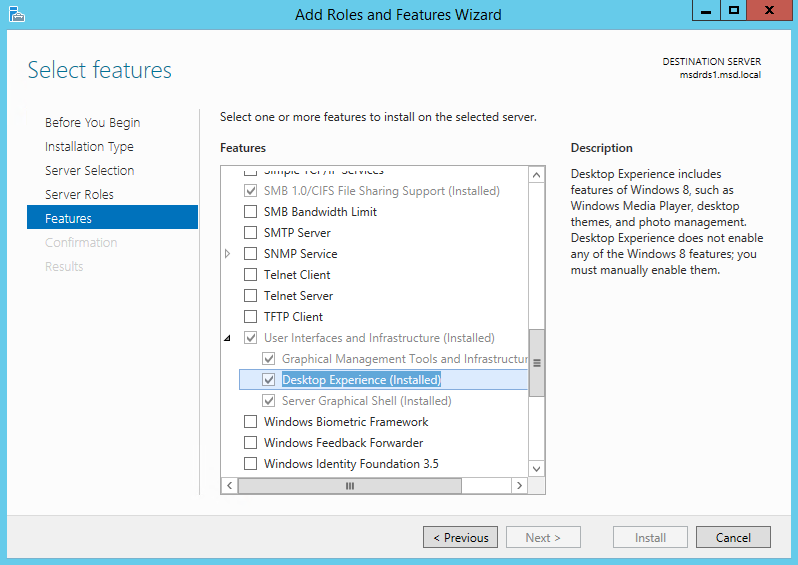This screenshot has height=565, width=798.
Task: Toggle the Desktop Experience checkbox
Action: (x=269, y=380)
